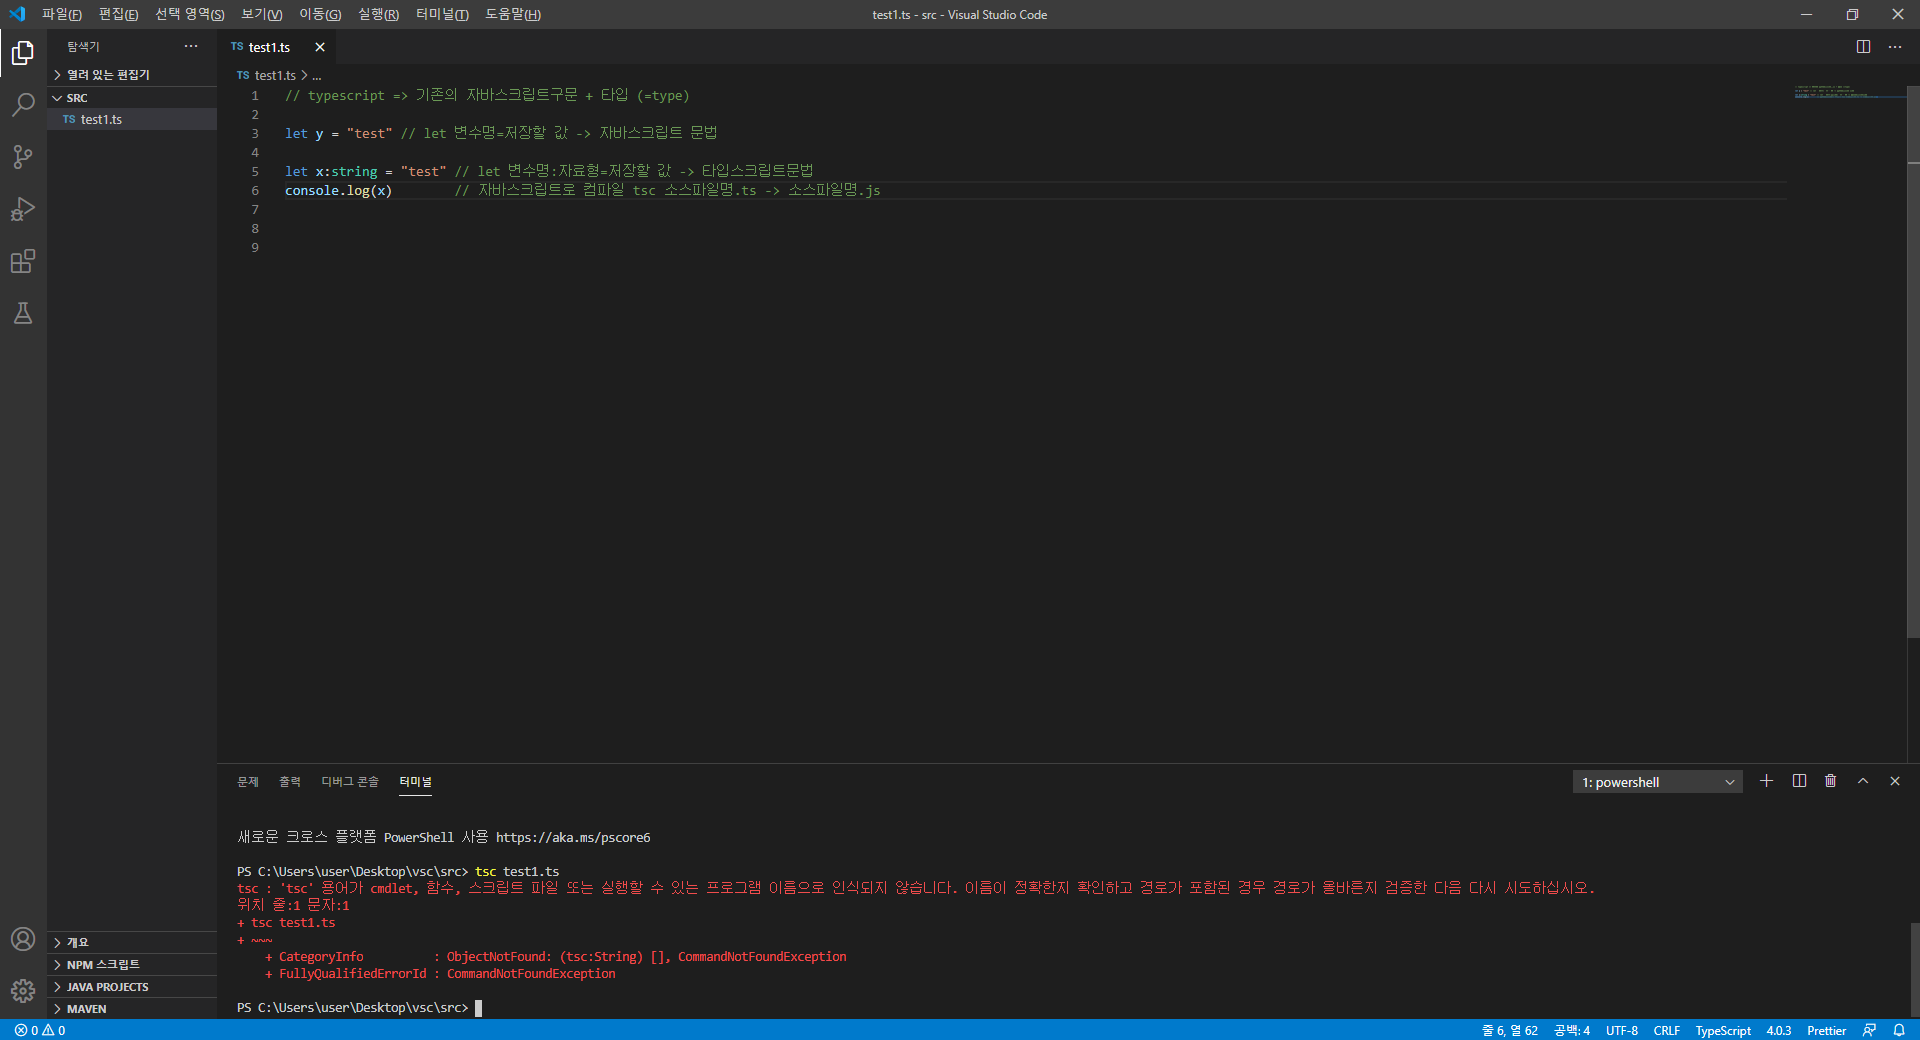
Task: Click TypeScript version 4.0.3 in status bar
Action: coord(1779,1030)
